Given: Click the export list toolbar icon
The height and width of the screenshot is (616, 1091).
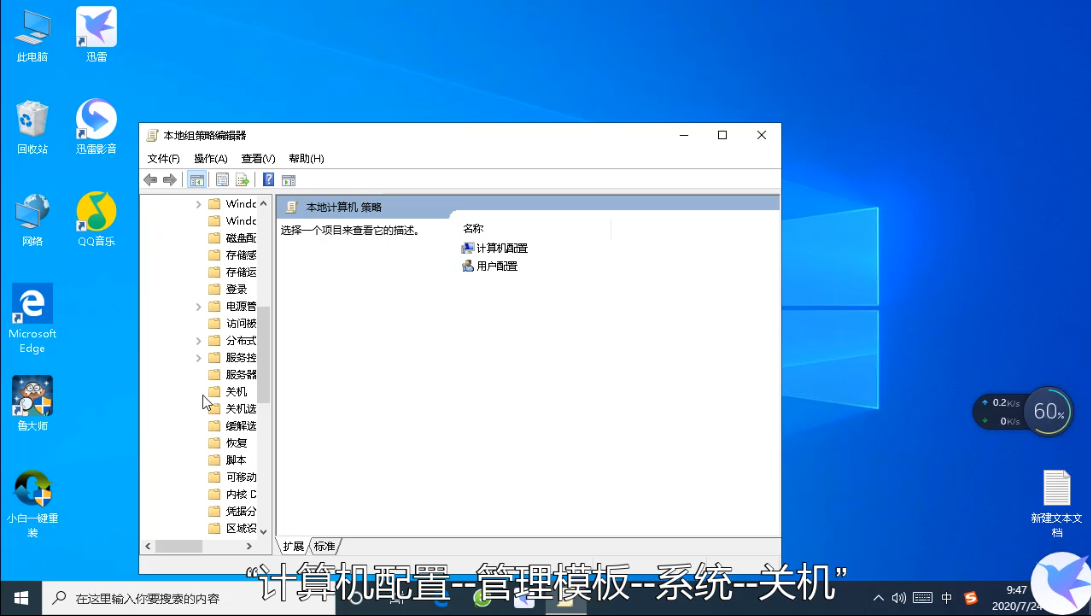Looking at the screenshot, I should (243, 179).
